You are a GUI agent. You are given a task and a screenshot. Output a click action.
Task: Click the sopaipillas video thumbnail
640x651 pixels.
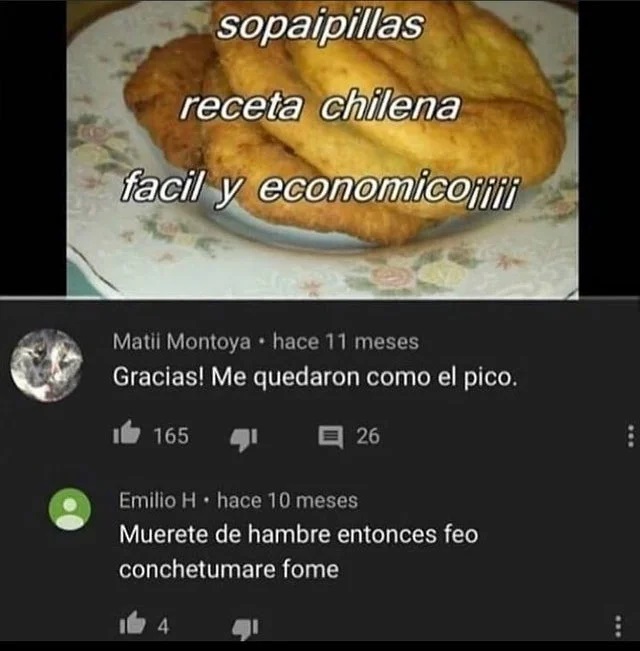[x=322, y=149]
